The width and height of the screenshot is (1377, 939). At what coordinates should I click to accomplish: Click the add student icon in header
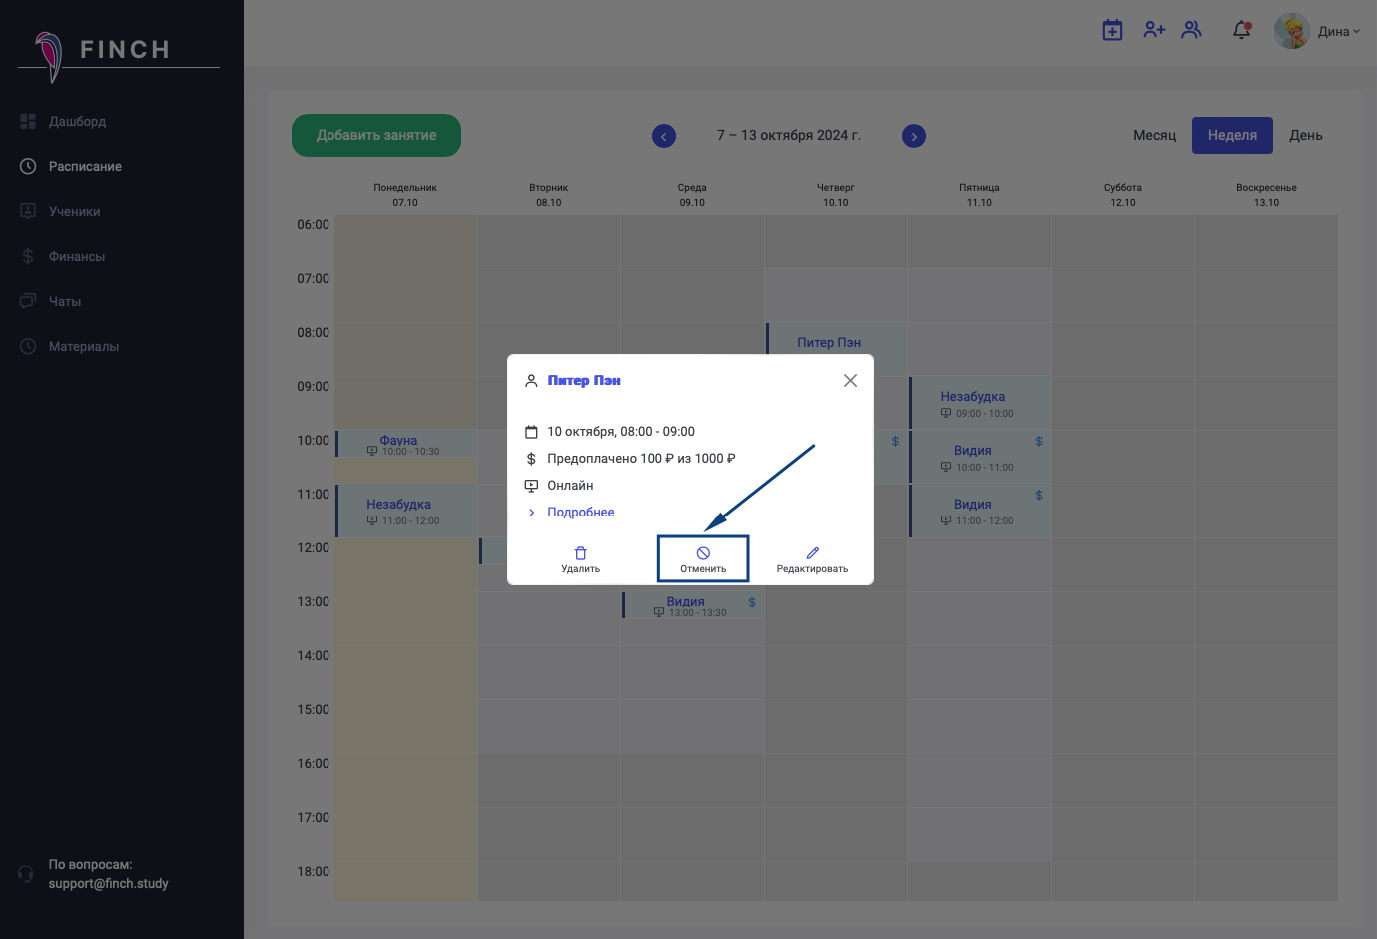point(1154,30)
